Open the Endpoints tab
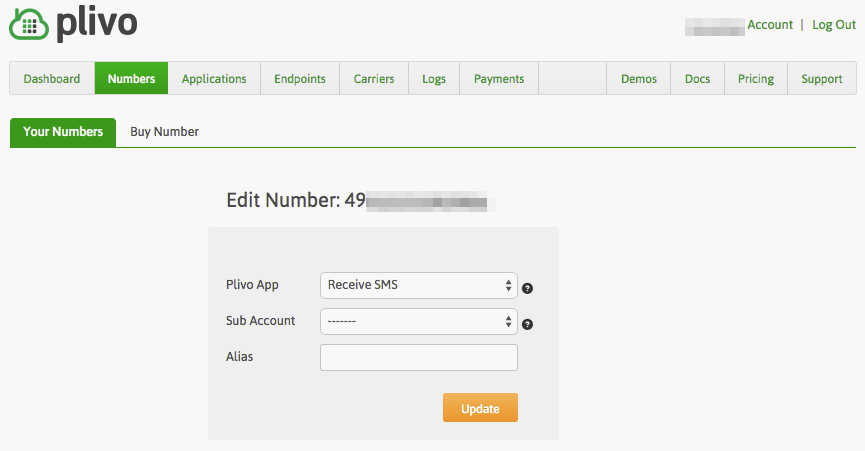The height and width of the screenshot is (451, 865). tap(300, 78)
